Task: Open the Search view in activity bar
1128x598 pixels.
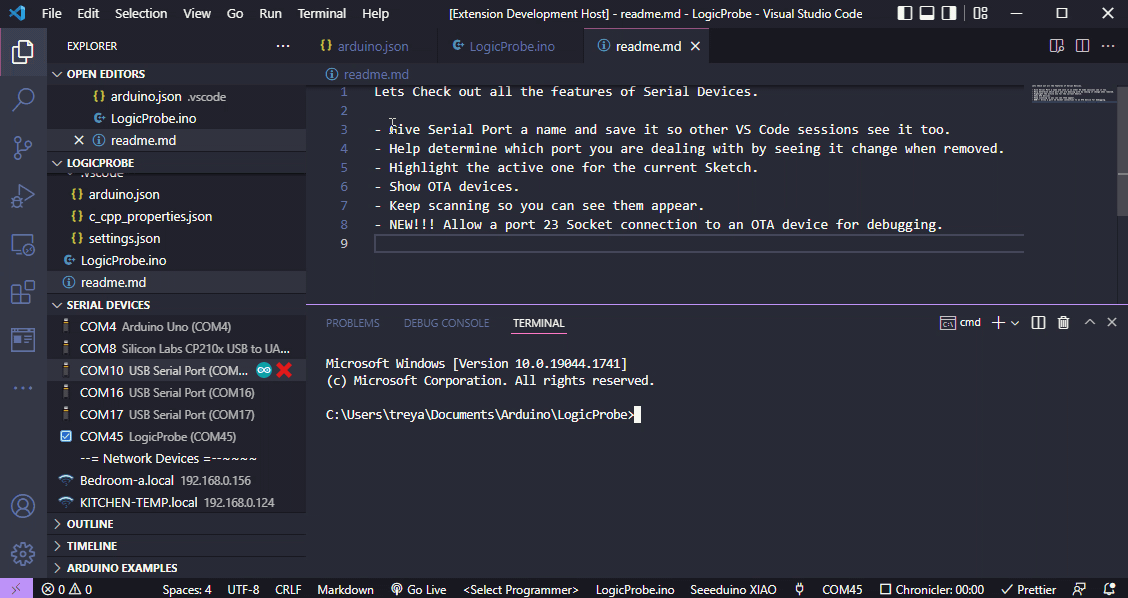Action: click(x=23, y=99)
